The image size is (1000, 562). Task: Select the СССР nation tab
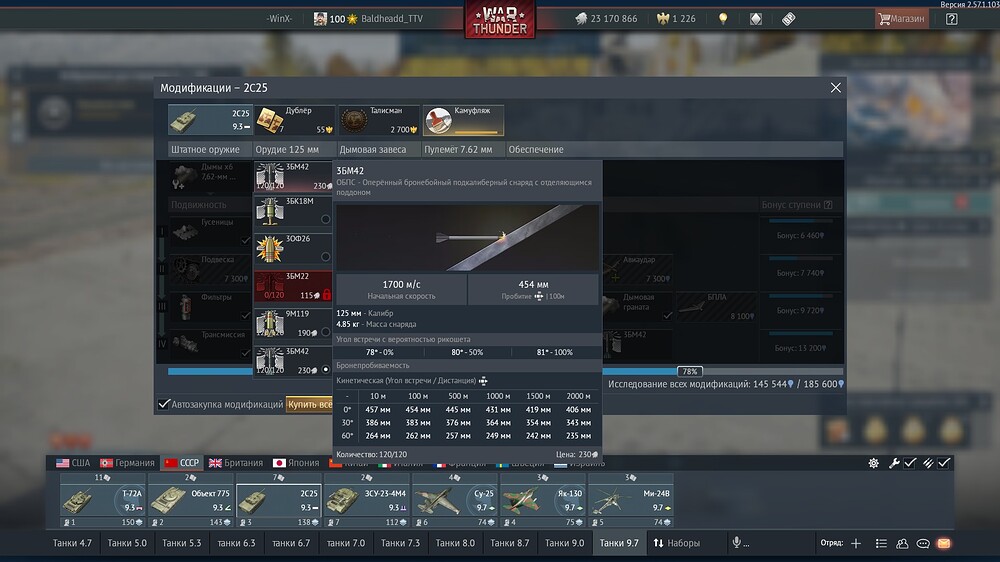click(x=182, y=462)
